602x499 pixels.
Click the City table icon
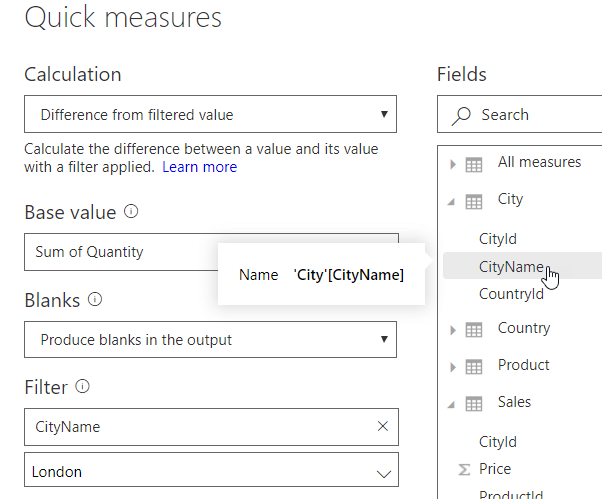(x=474, y=200)
